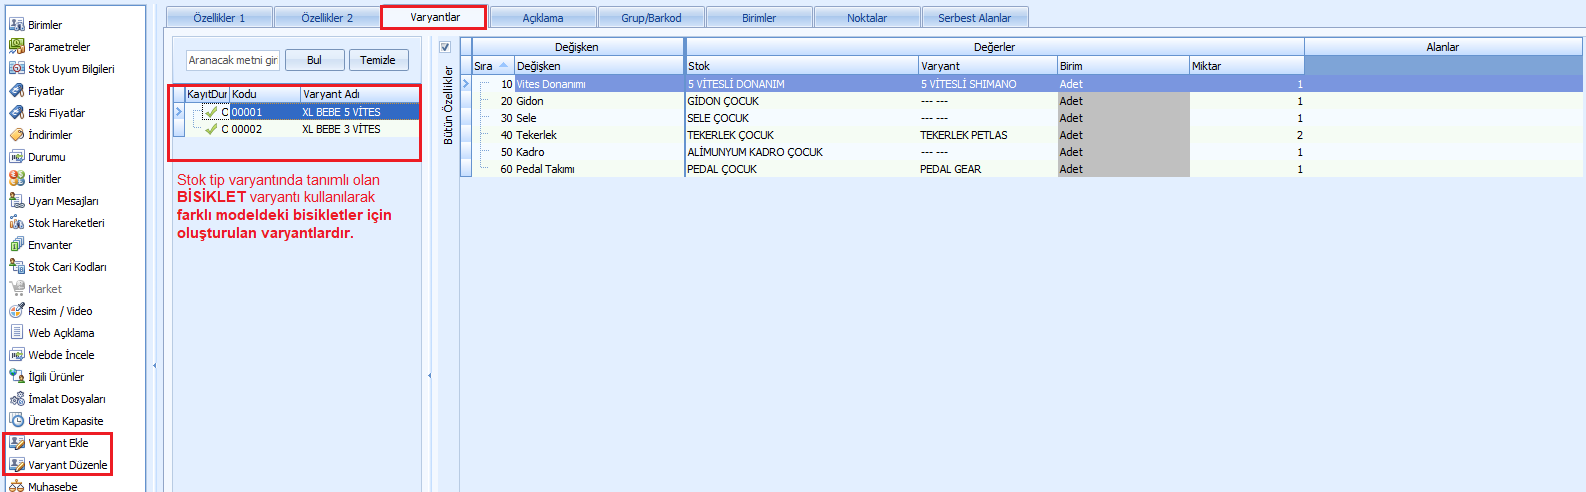Collapse the variant list panel splitter
The height and width of the screenshot is (492, 1586).
429,376
